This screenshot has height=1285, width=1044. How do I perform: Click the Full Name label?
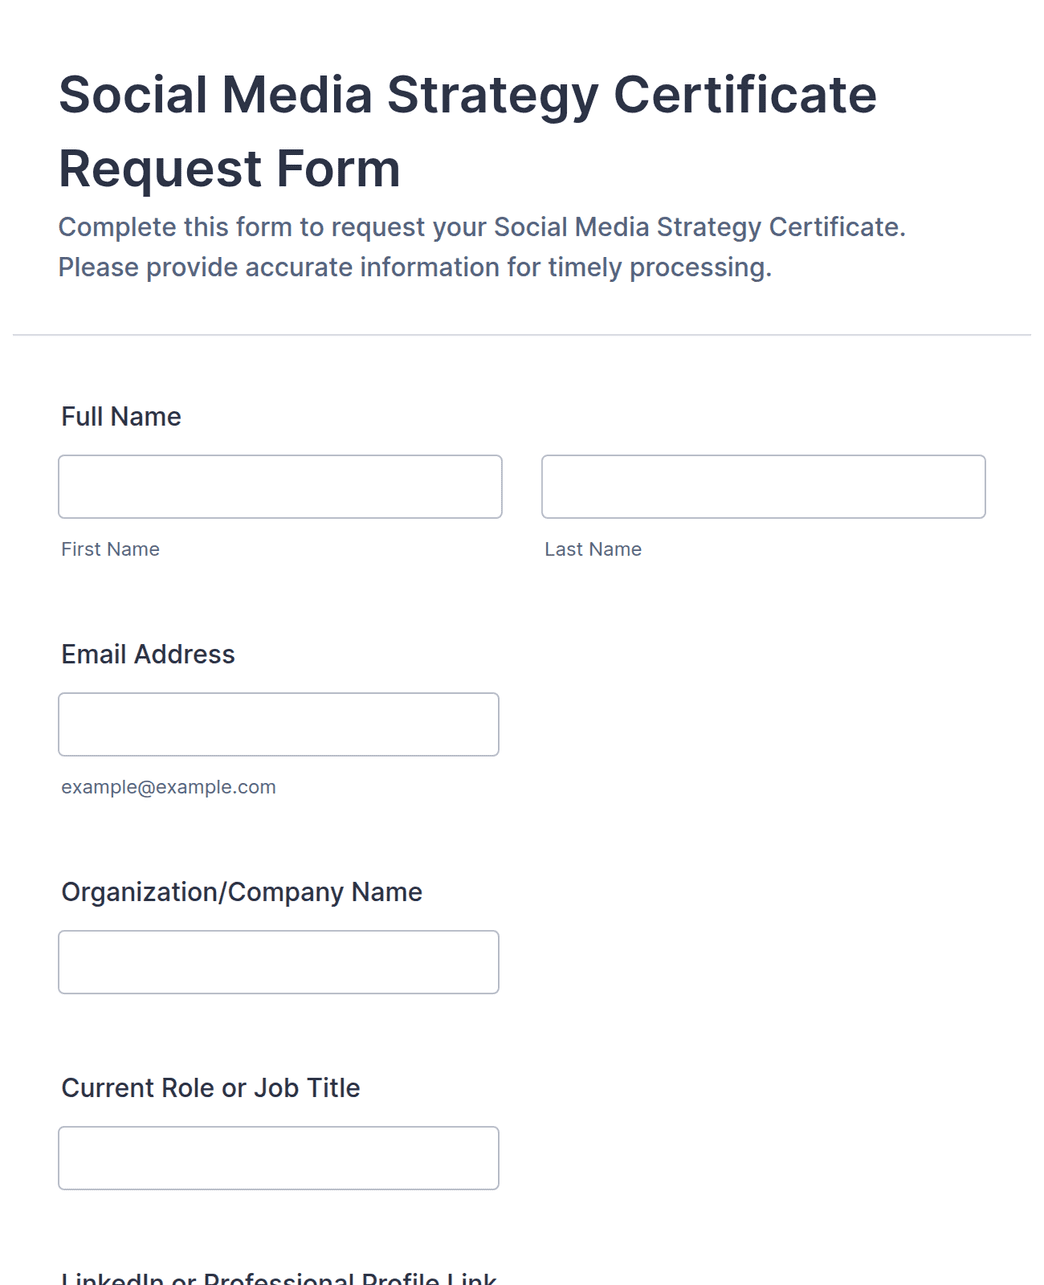pos(121,417)
